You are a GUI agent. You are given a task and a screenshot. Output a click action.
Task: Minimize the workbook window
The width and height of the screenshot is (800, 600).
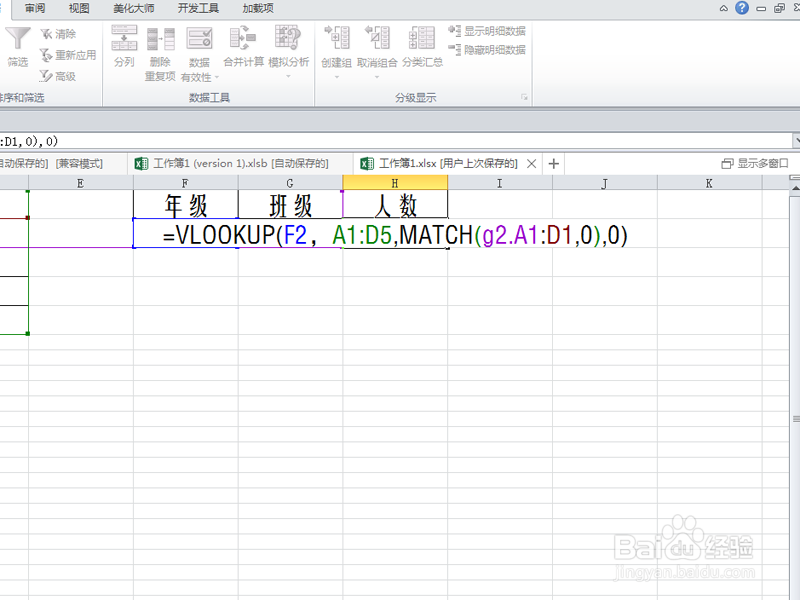click(x=761, y=9)
